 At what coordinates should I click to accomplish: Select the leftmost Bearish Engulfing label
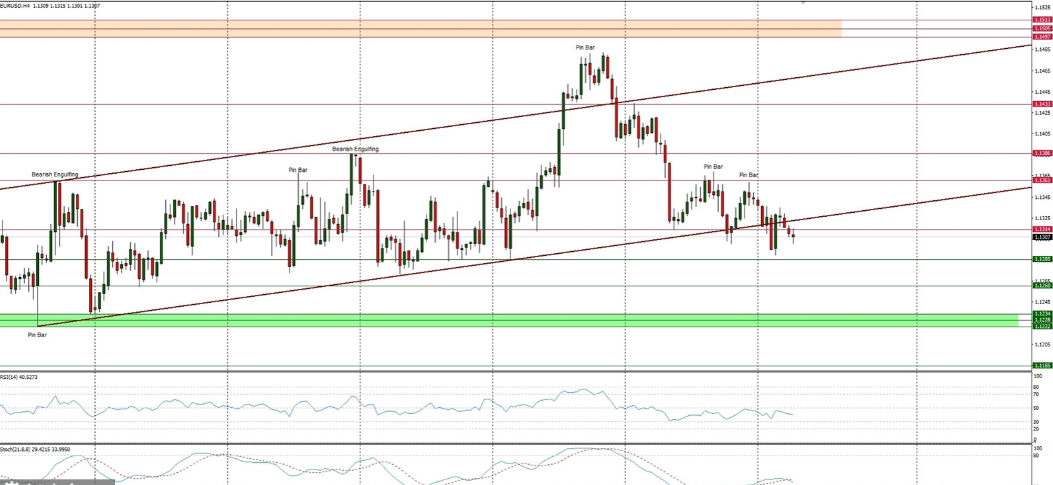click(x=55, y=175)
